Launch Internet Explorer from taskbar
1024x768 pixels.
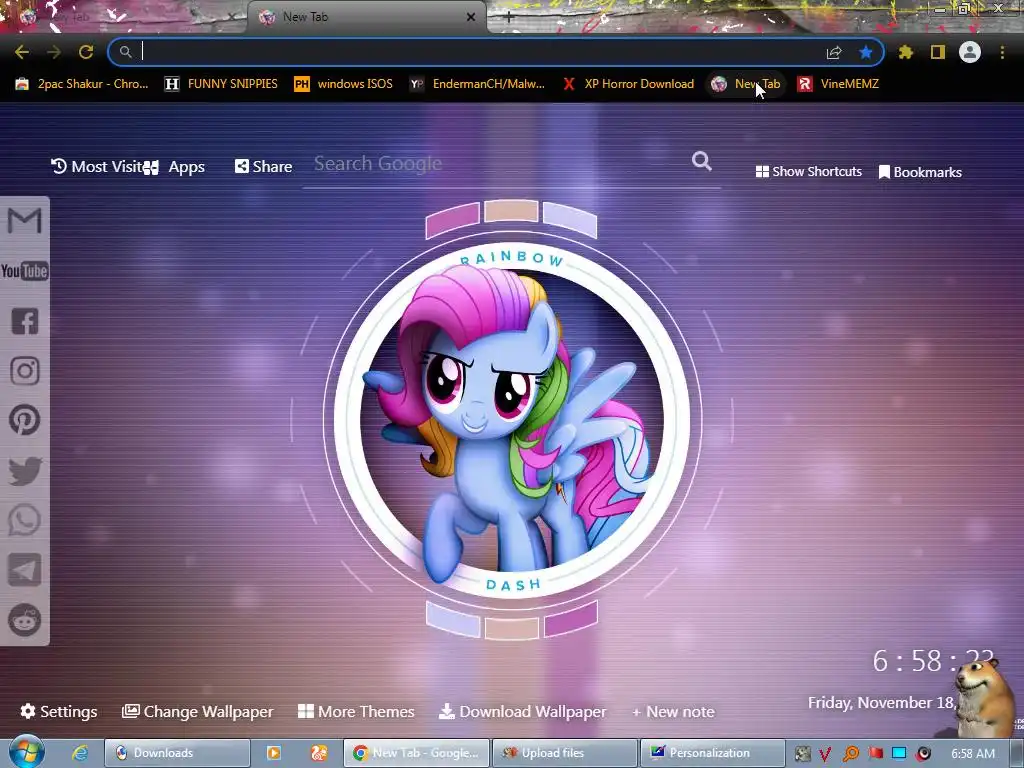(80, 753)
